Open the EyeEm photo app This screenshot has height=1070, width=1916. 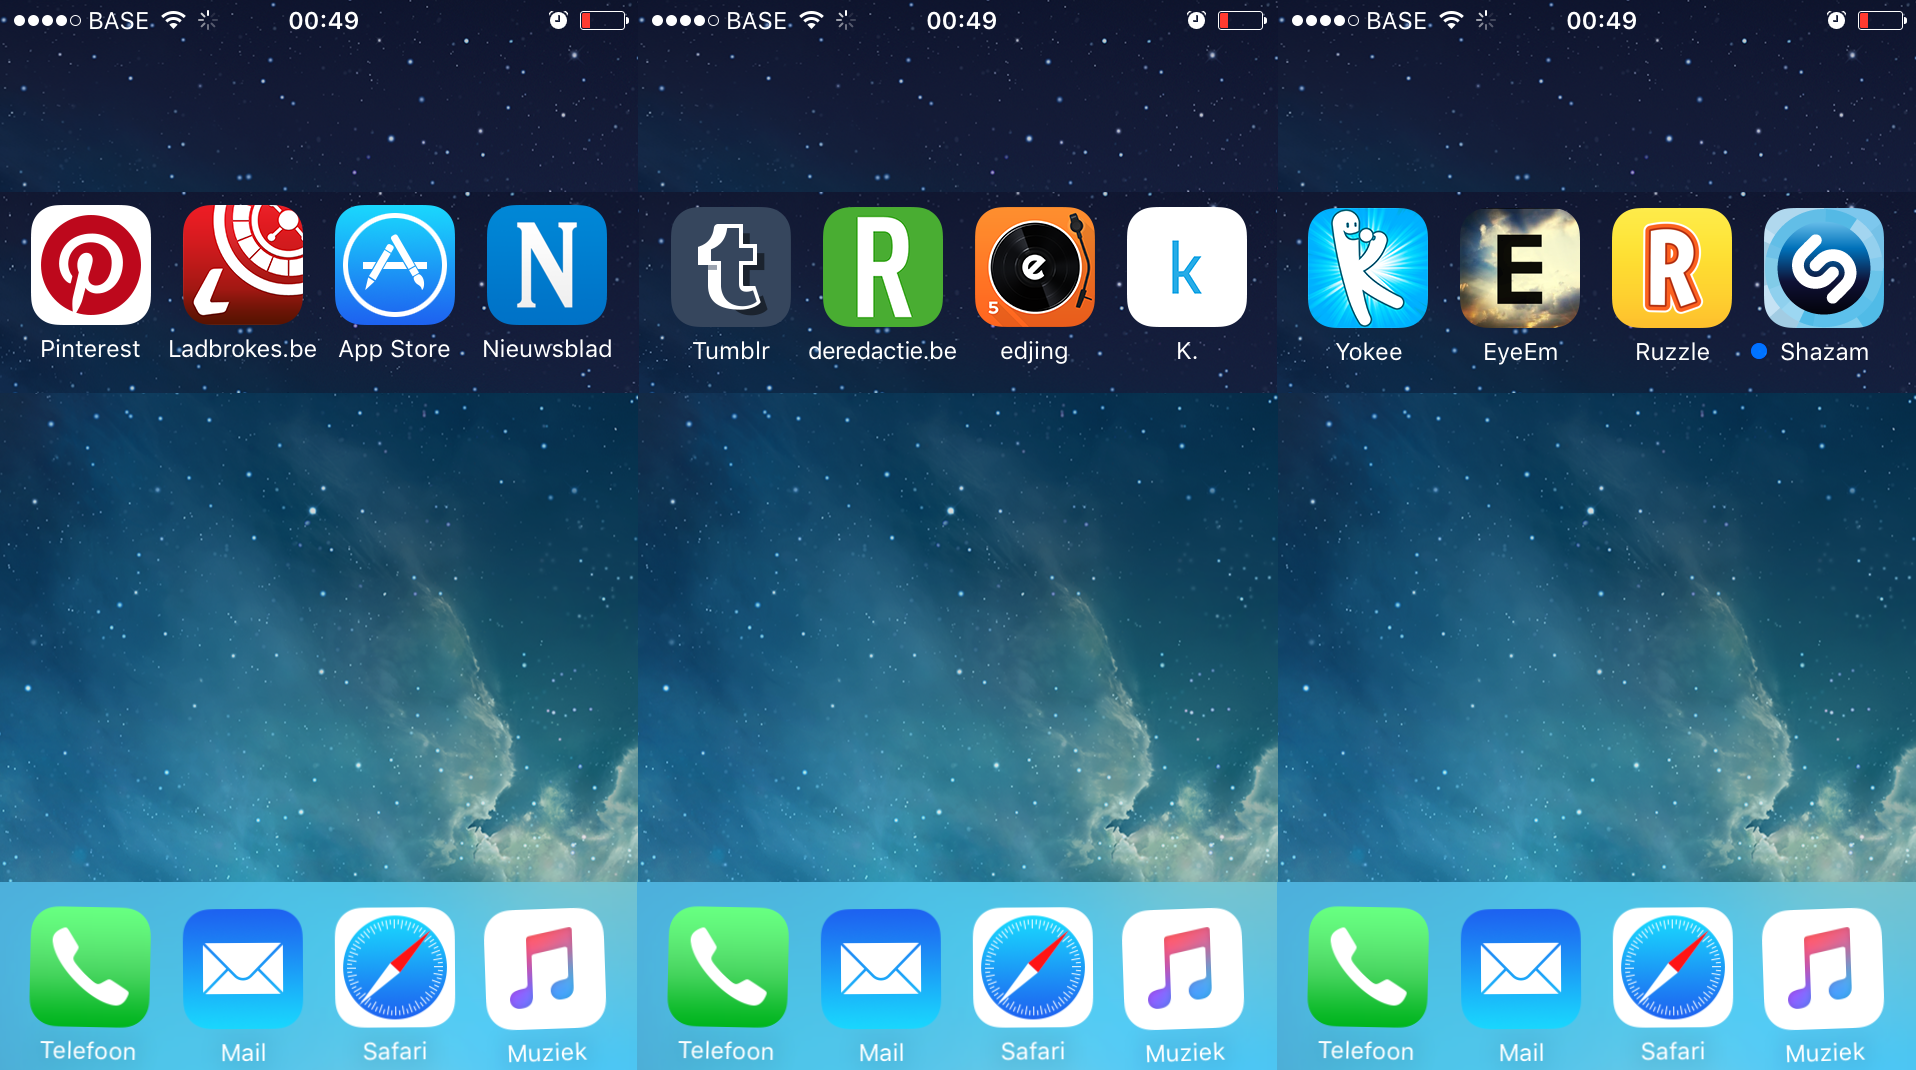[x=1520, y=268]
